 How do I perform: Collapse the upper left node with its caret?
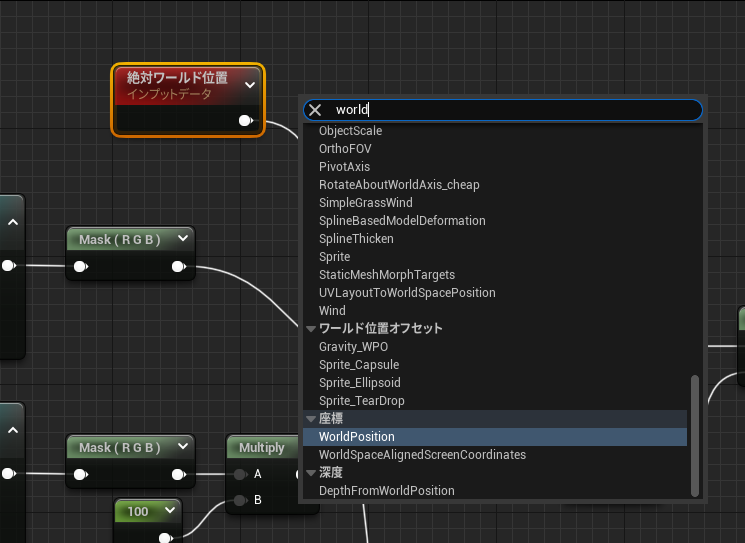(x=13, y=222)
